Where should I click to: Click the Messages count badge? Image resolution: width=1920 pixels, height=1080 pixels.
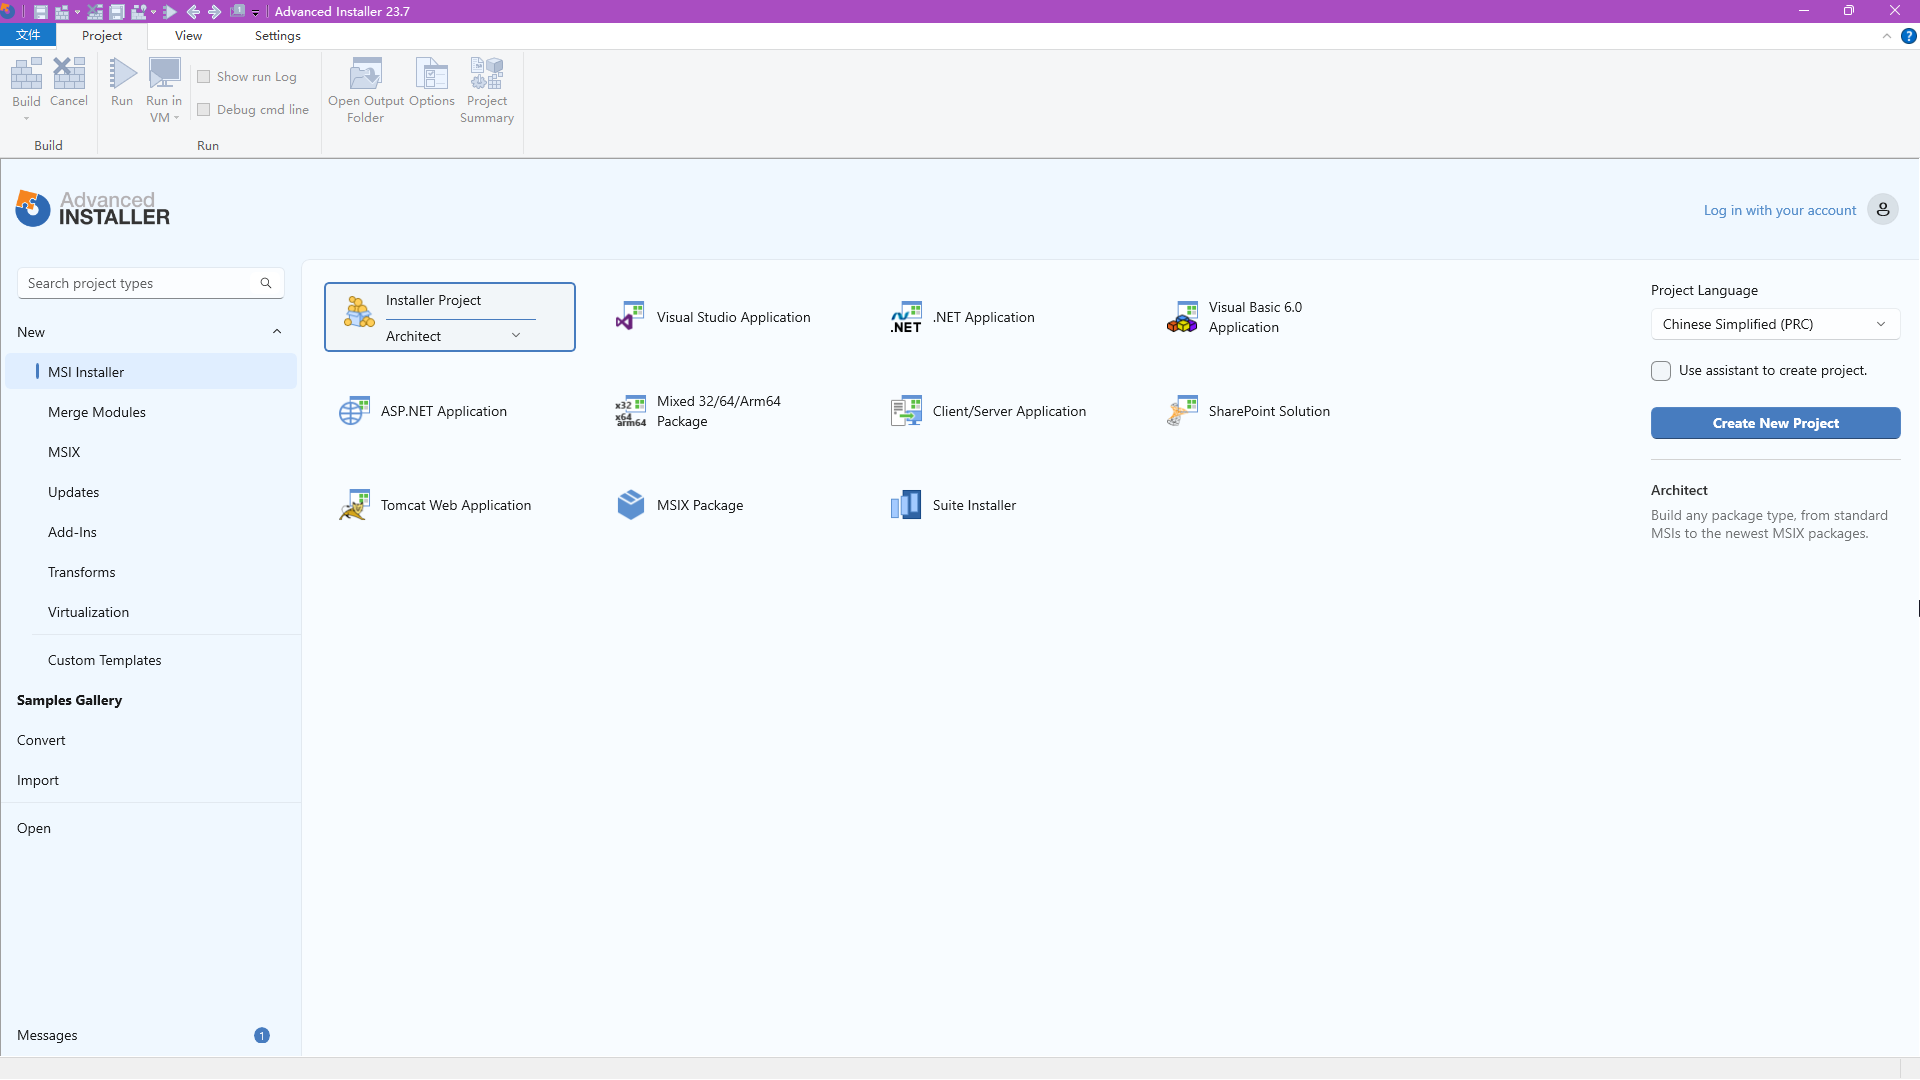click(x=262, y=1035)
